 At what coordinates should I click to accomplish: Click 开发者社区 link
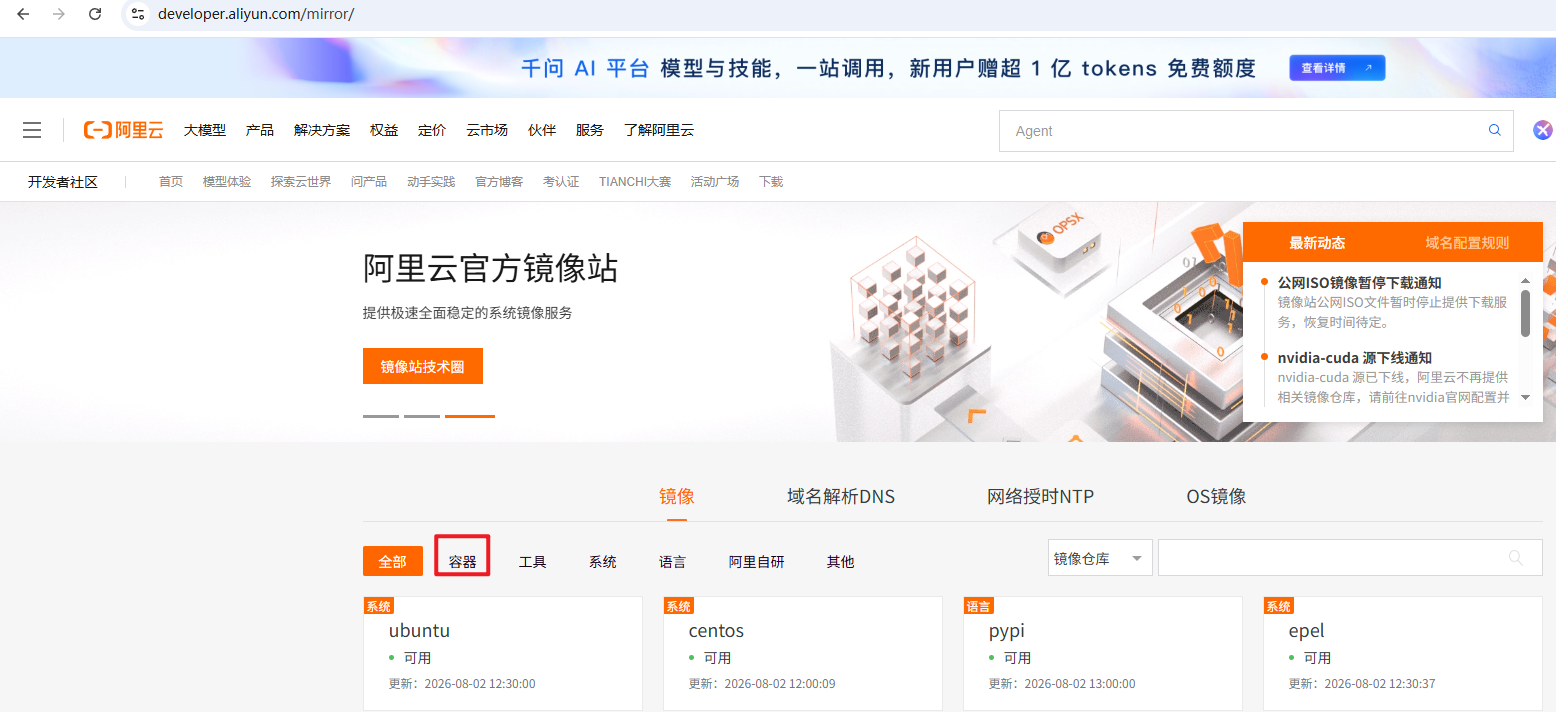point(63,182)
